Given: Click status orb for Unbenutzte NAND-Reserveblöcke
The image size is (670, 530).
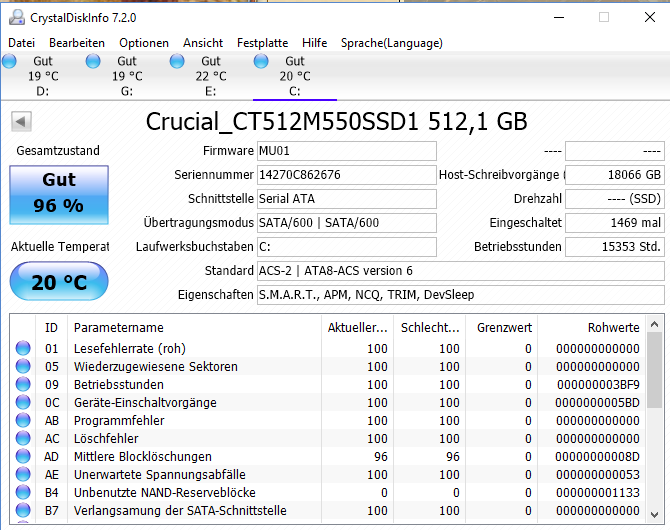Looking at the screenshot, I should (23, 492).
